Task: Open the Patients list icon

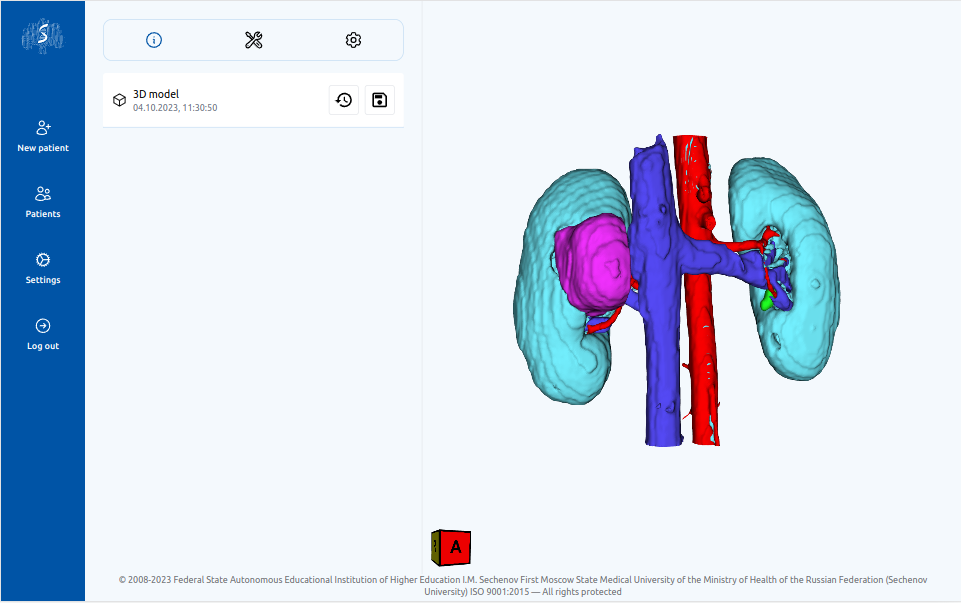Action: [43, 194]
